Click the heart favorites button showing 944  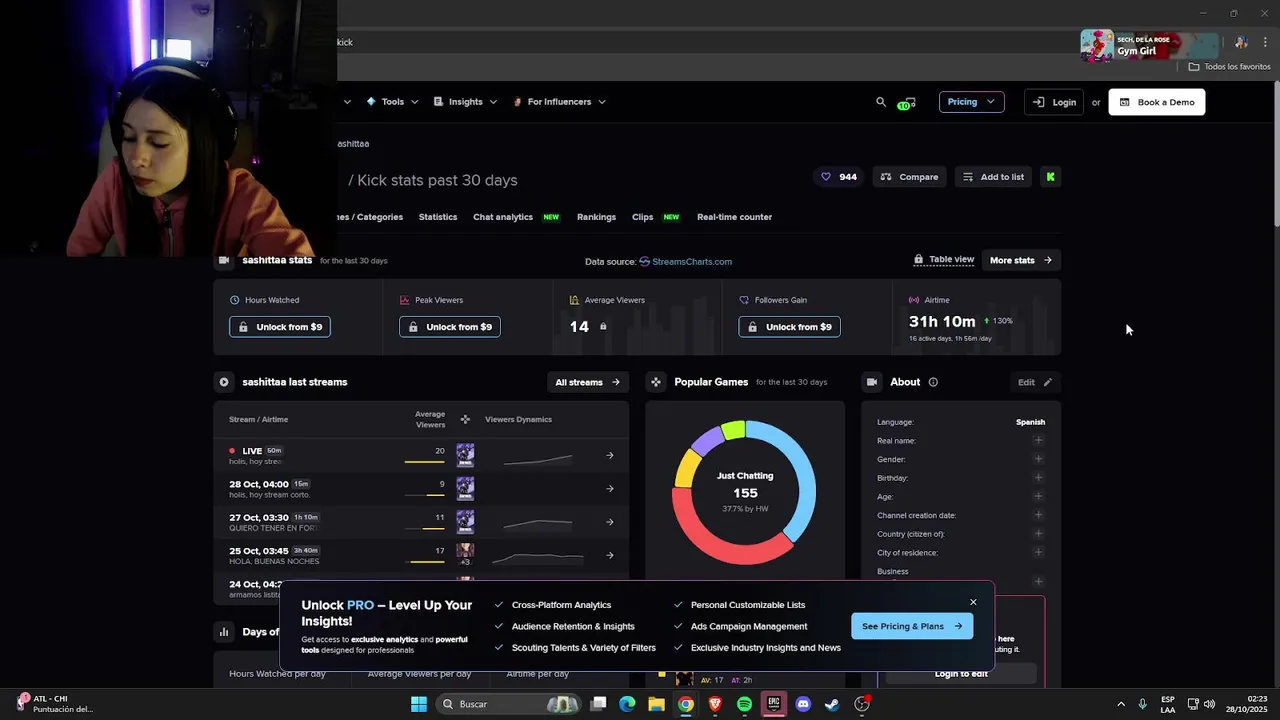[838, 177]
